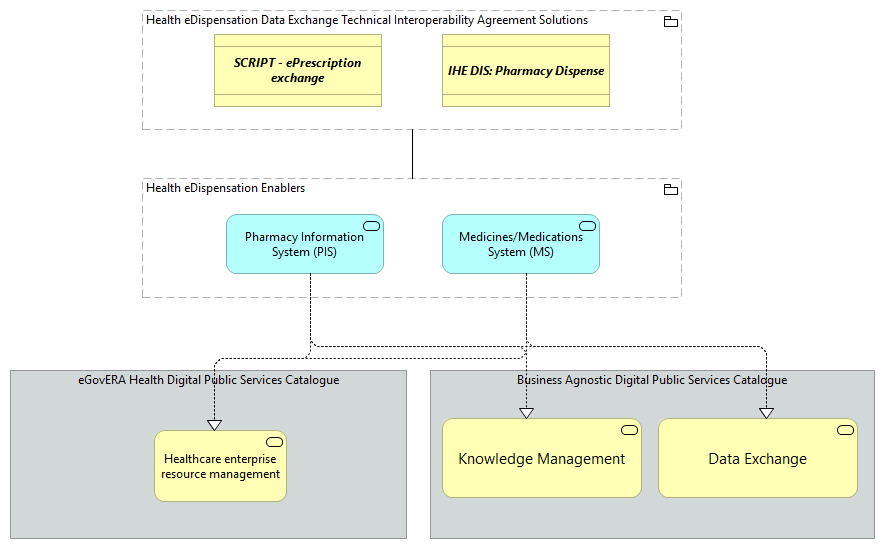Click folder icon of Technical Interoperability Agreement Solutions group
The width and height of the screenshot is (885, 549).
pos(671,22)
